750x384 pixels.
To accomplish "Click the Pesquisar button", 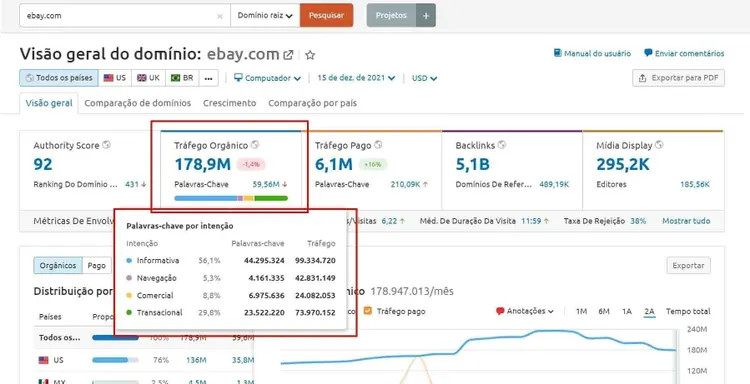I will tap(326, 15).
